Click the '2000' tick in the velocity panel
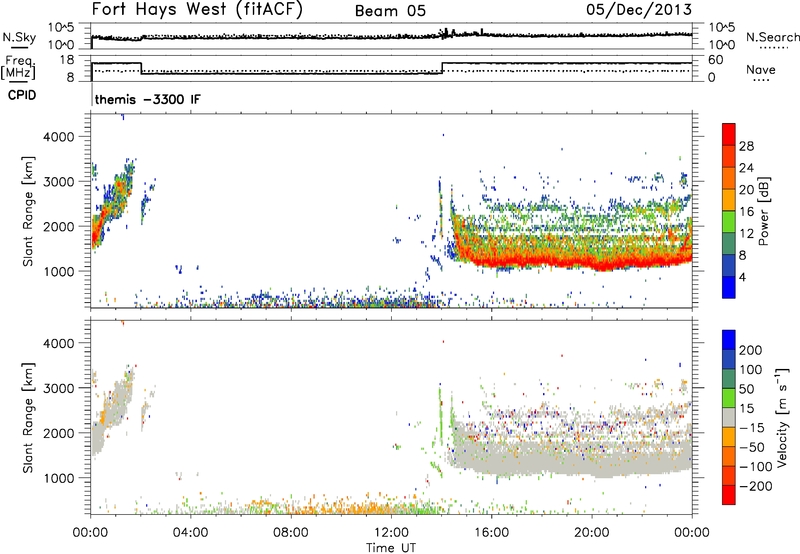This screenshot has height=554, width=800. pyautogui.click(x=59, y=433)
